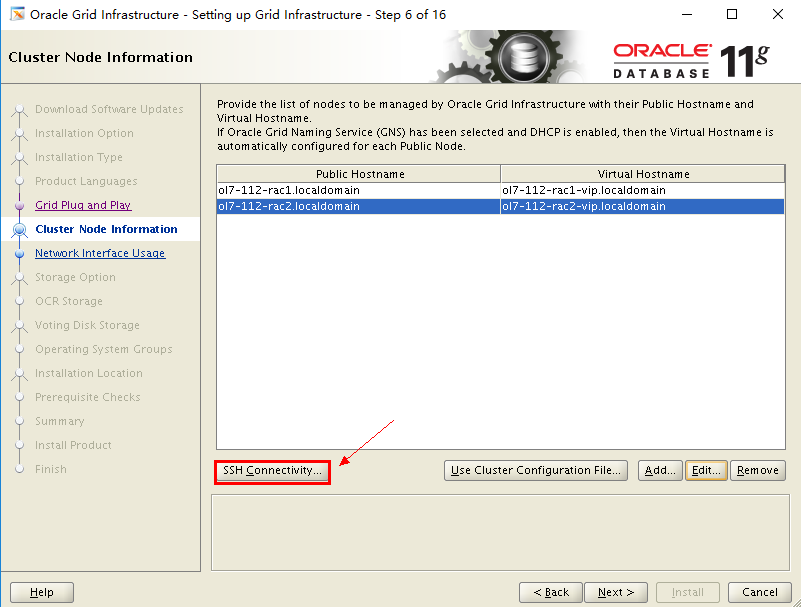Cancel the Grid Infrastructure installation
Viewport: 801px width, 607px height.
point(760,592)
